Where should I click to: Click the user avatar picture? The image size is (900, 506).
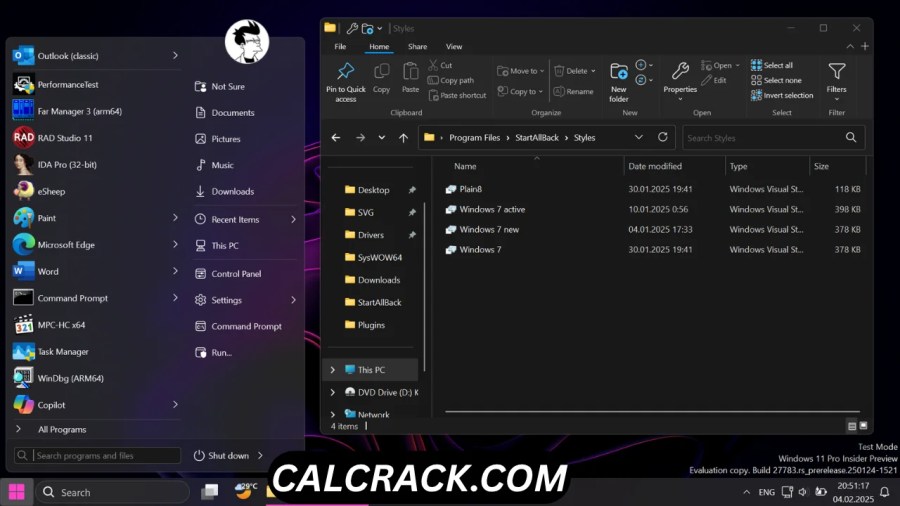(x=247, y=41)
